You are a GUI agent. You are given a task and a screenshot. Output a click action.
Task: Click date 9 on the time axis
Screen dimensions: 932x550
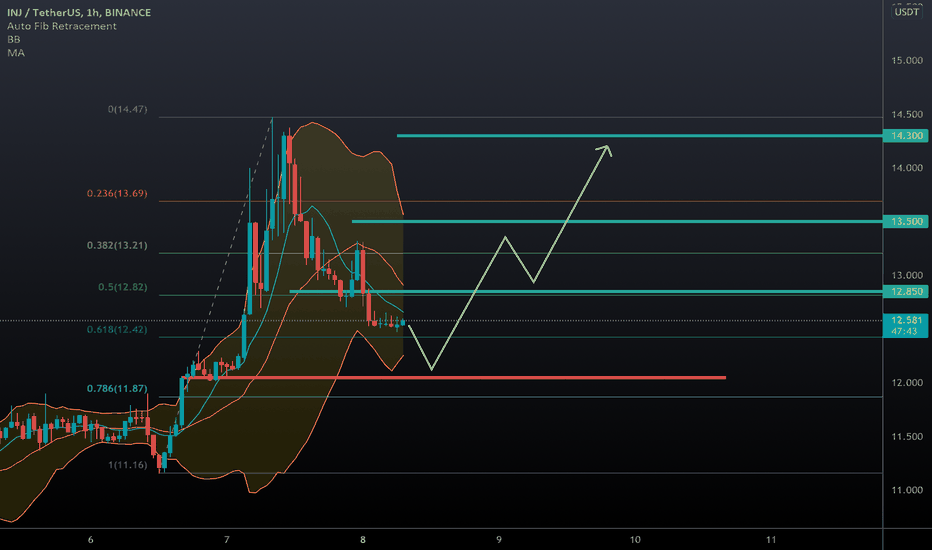pos(499,540)
